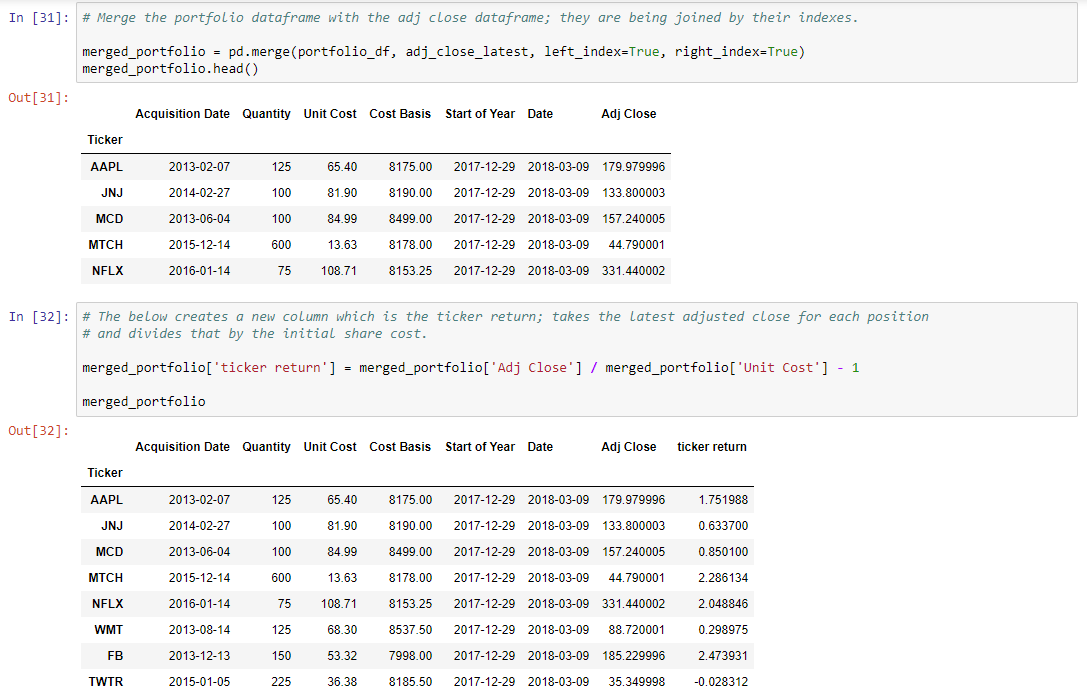Click the In [31] prompt label

click(x=39, y=18)
